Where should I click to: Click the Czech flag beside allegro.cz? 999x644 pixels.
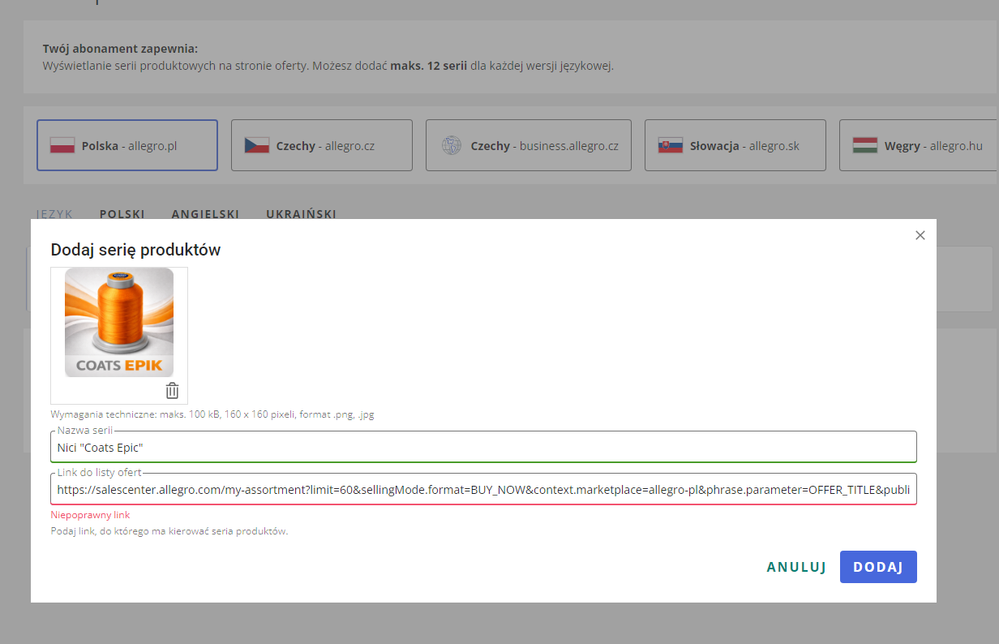[257, 146]
